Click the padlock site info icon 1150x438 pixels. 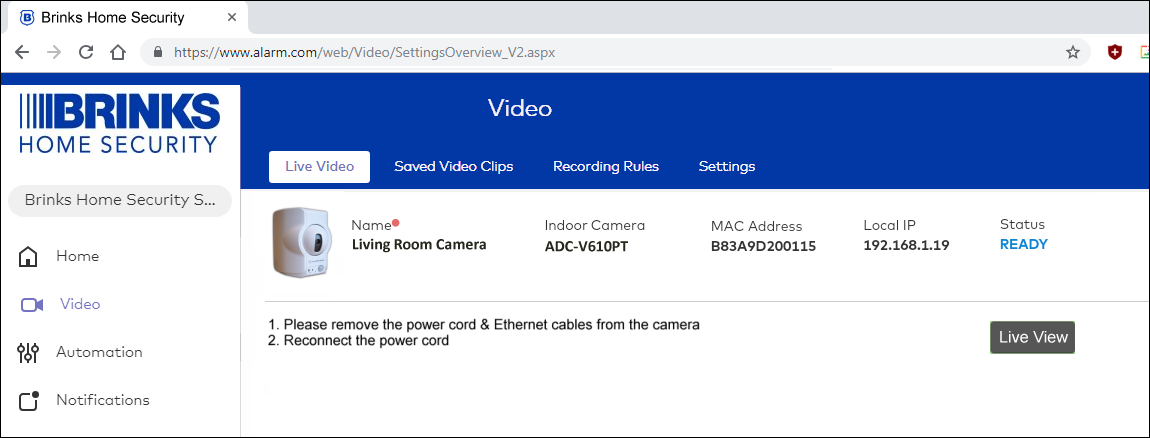tap(157, 52)
